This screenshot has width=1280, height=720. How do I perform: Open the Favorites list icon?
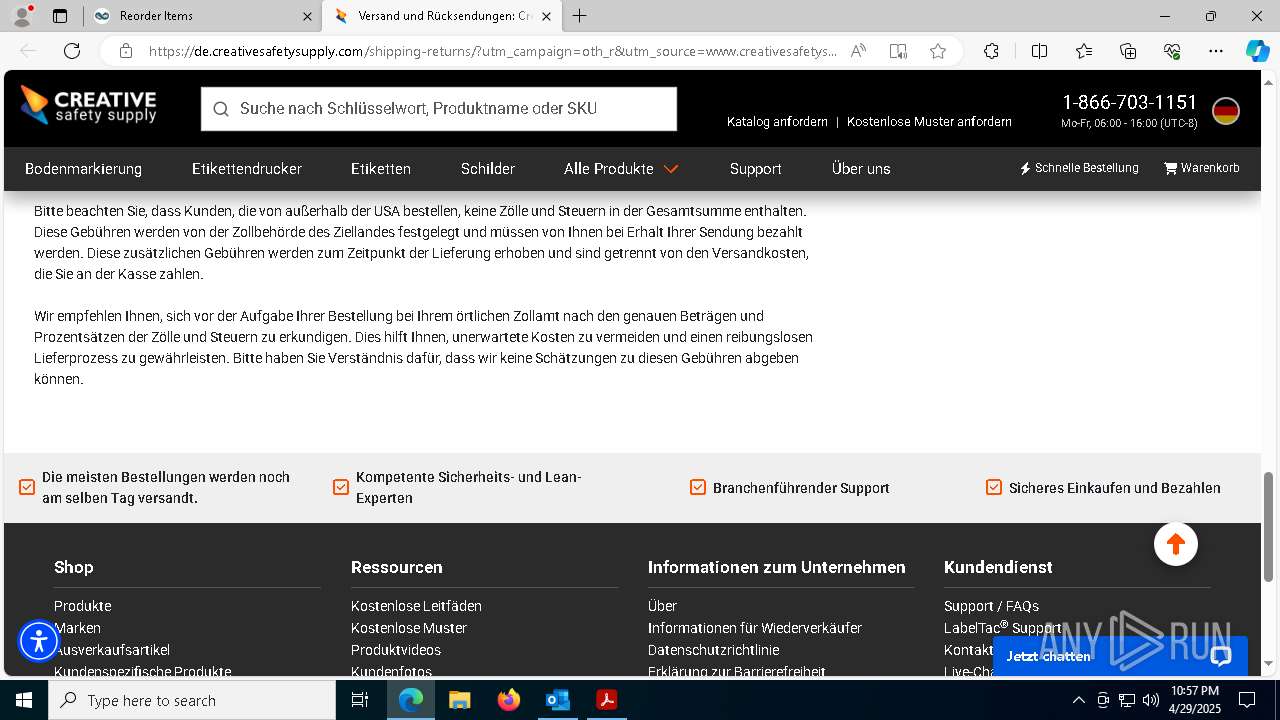(1084, 51)
